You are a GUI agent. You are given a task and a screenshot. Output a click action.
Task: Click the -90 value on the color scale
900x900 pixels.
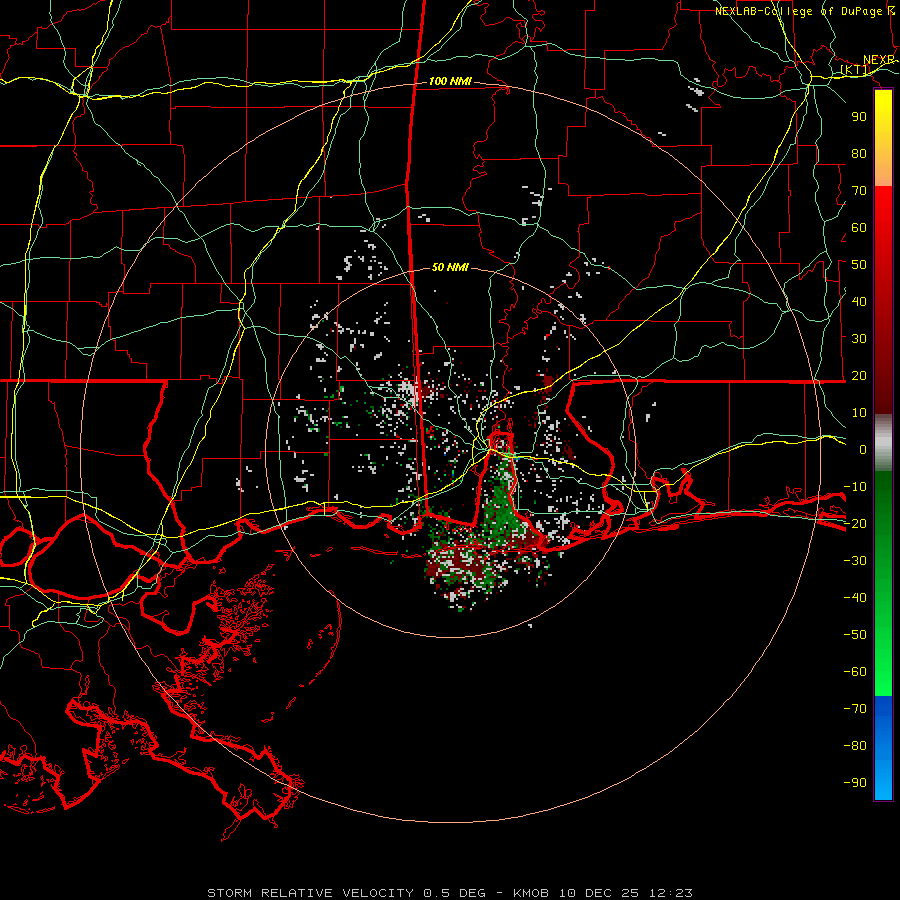(x=855, y=783)
